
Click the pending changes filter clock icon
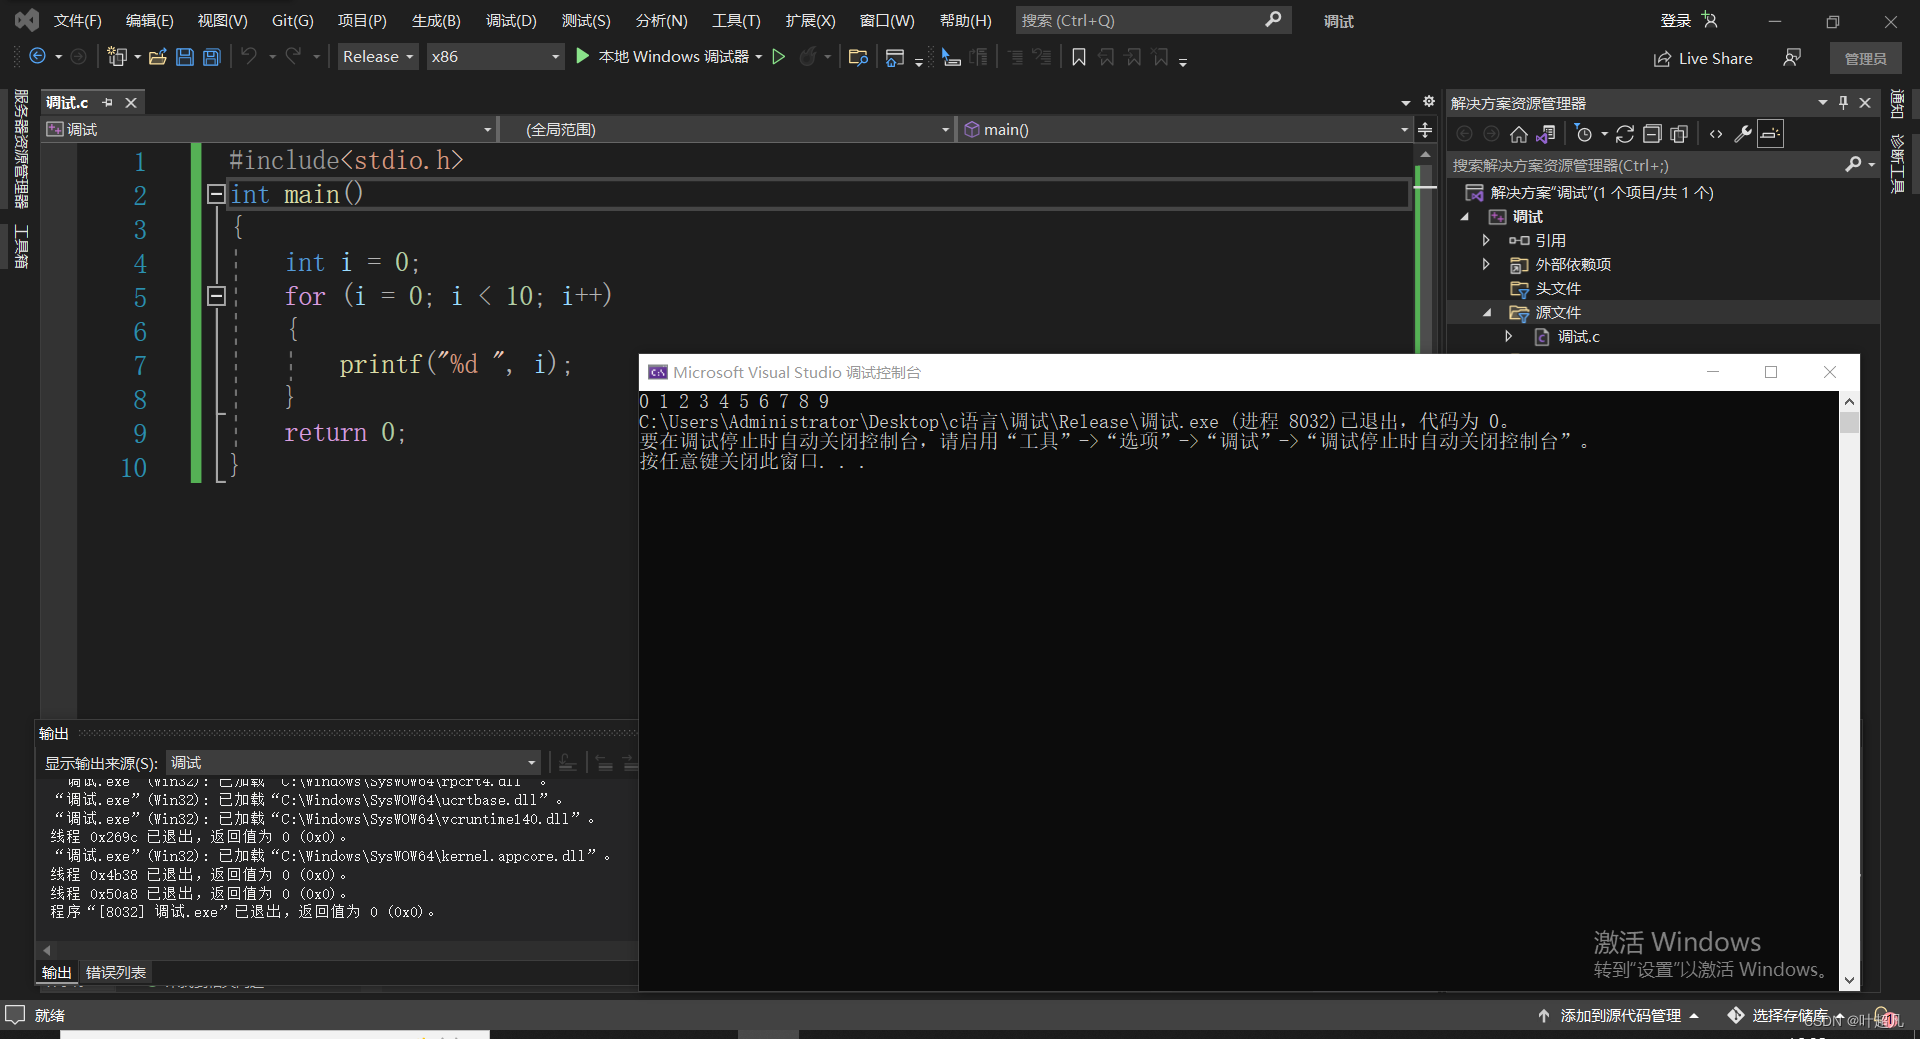point(1584,134)
